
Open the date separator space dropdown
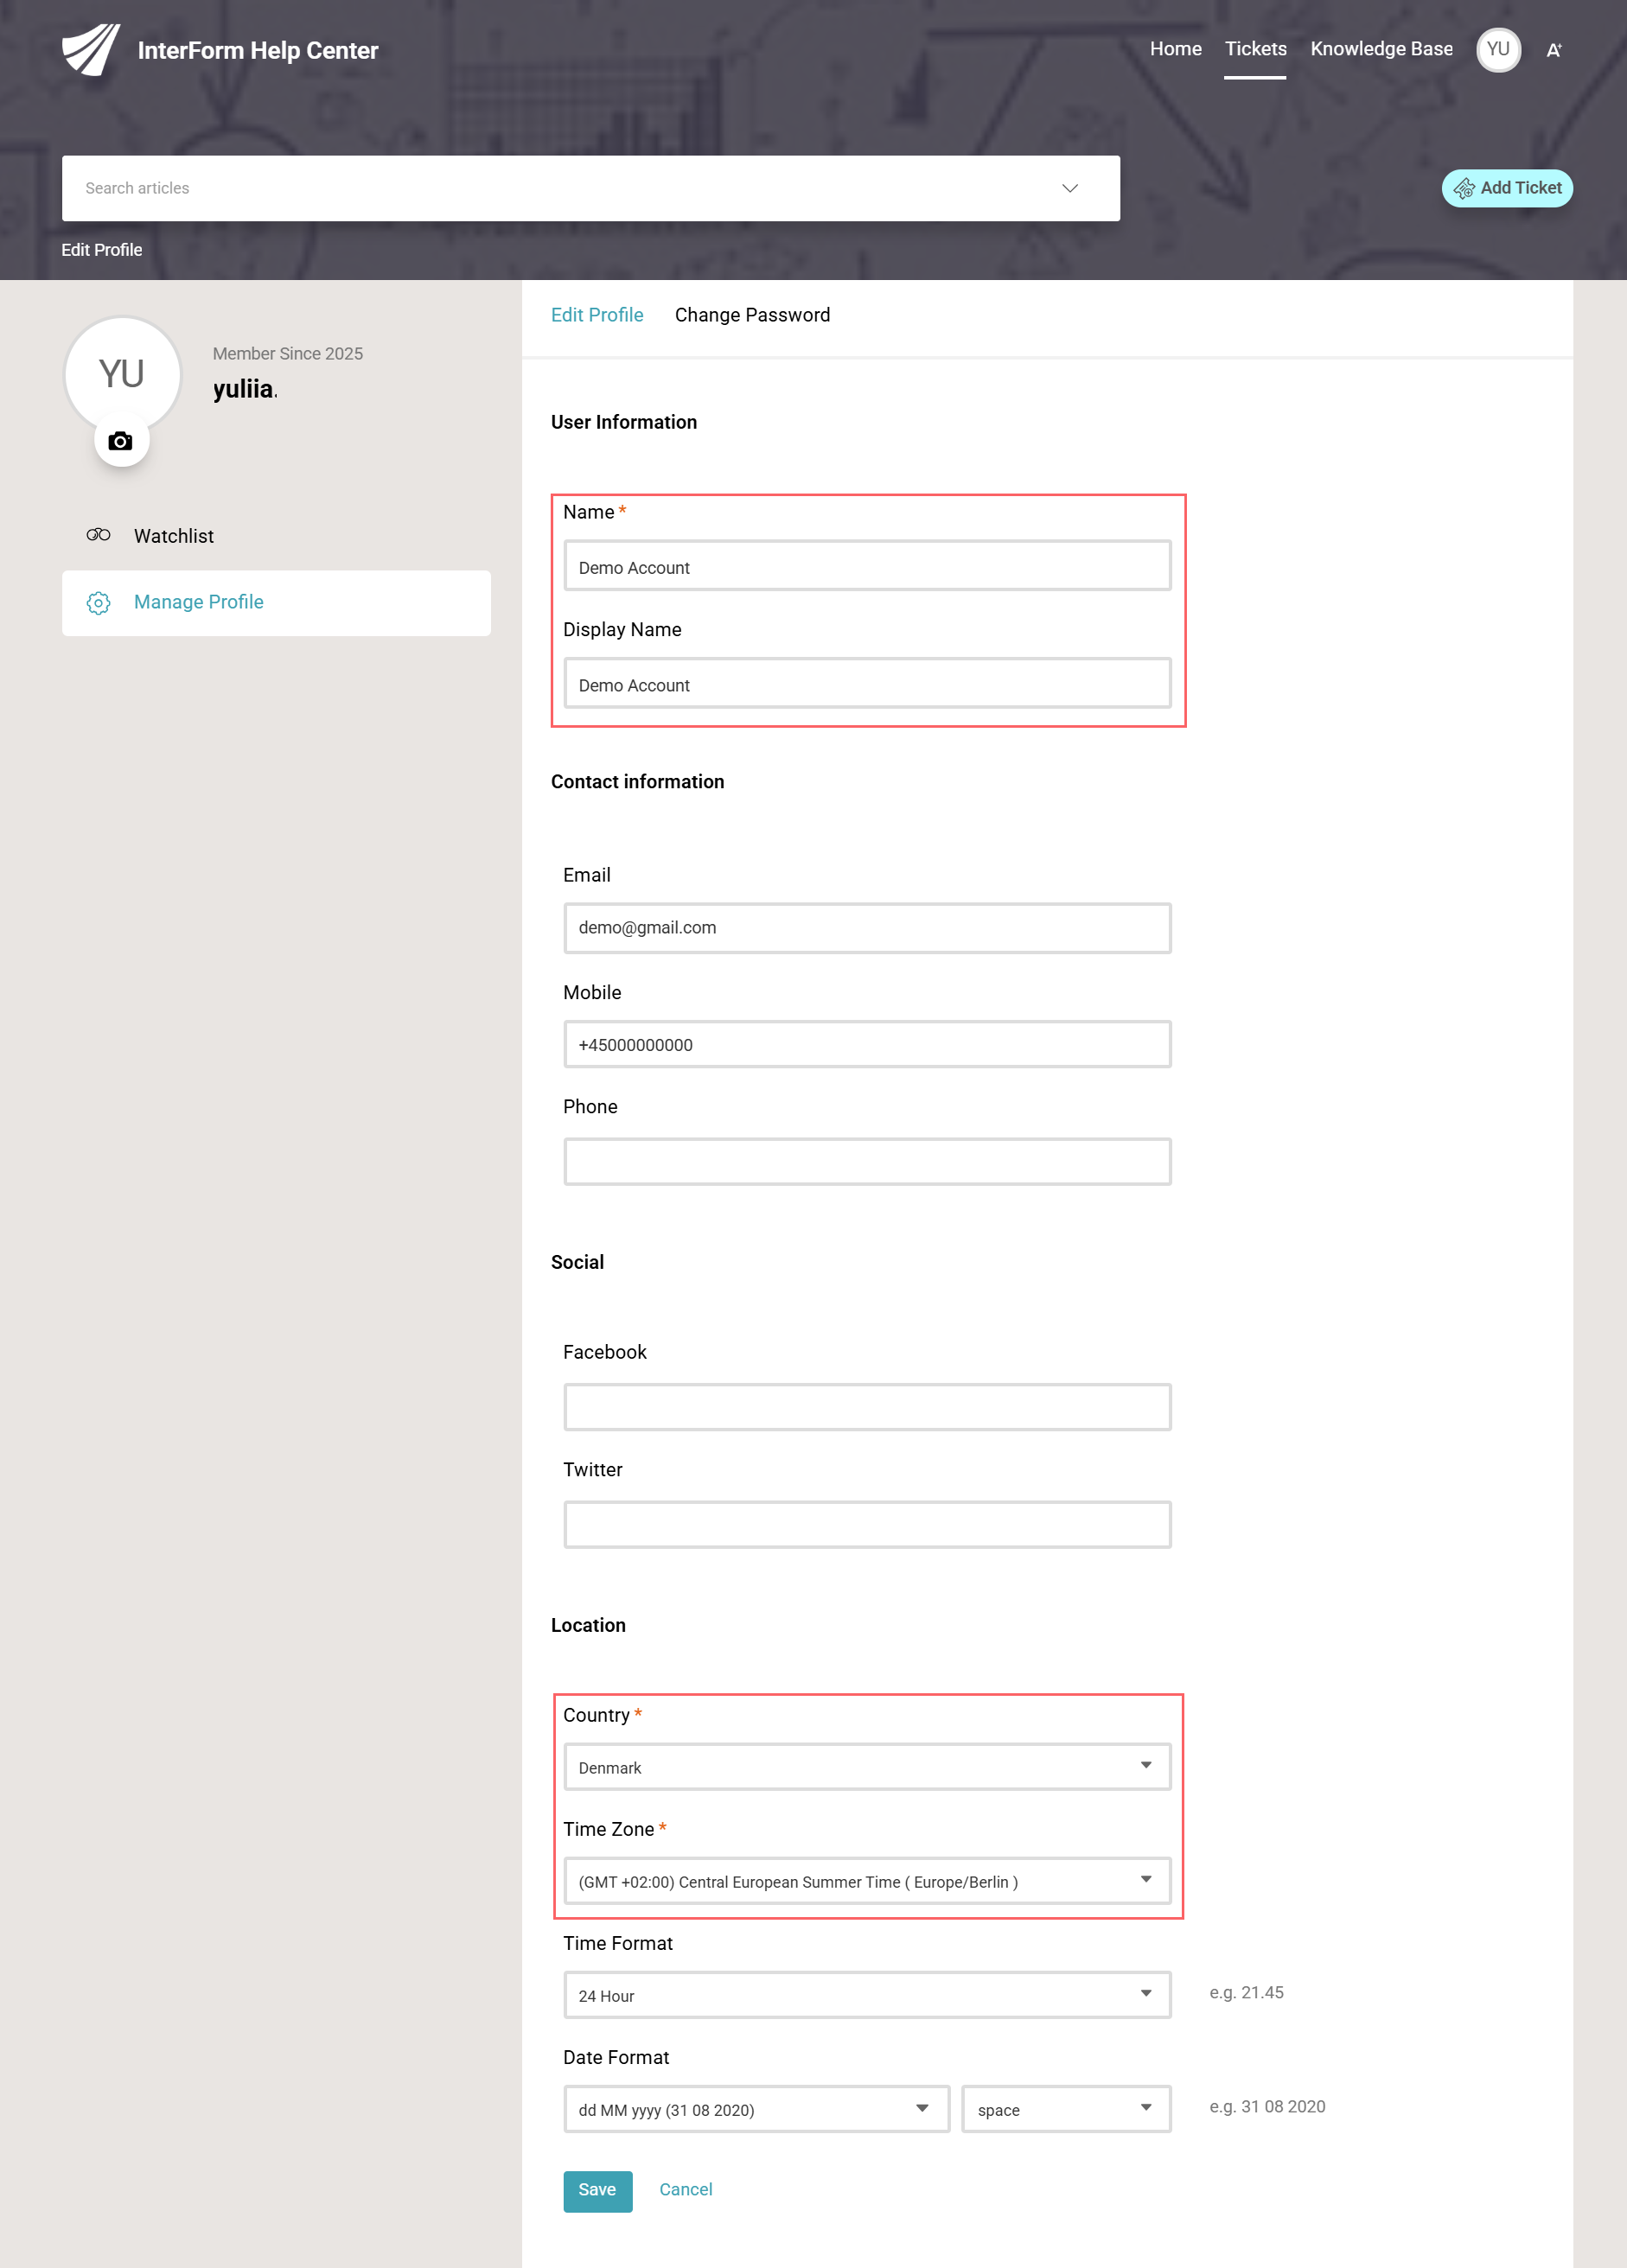(x=1065, y=2108)
